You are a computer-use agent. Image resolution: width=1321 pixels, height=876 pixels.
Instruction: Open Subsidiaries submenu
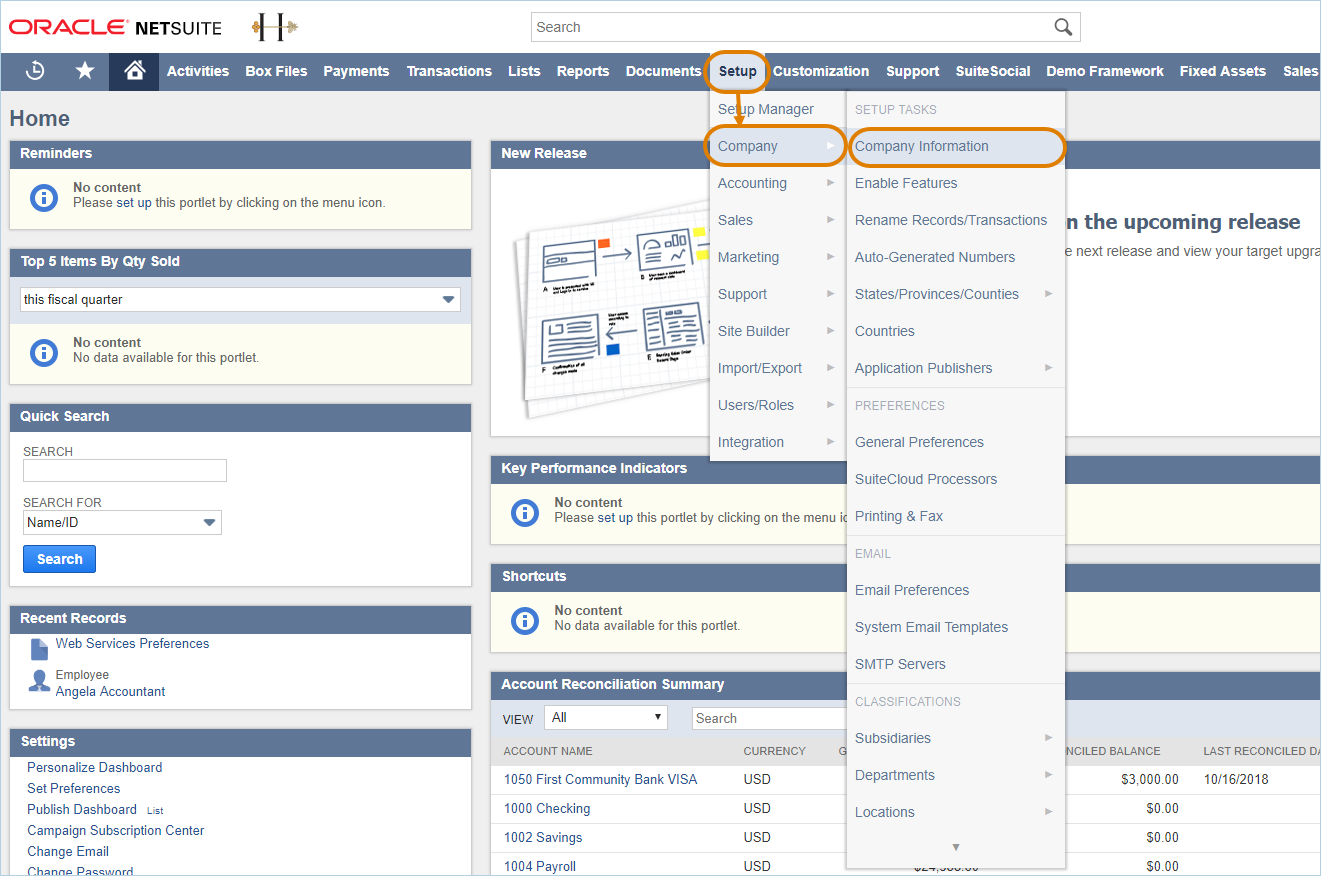pyautogui.click(x=955, y=738)
